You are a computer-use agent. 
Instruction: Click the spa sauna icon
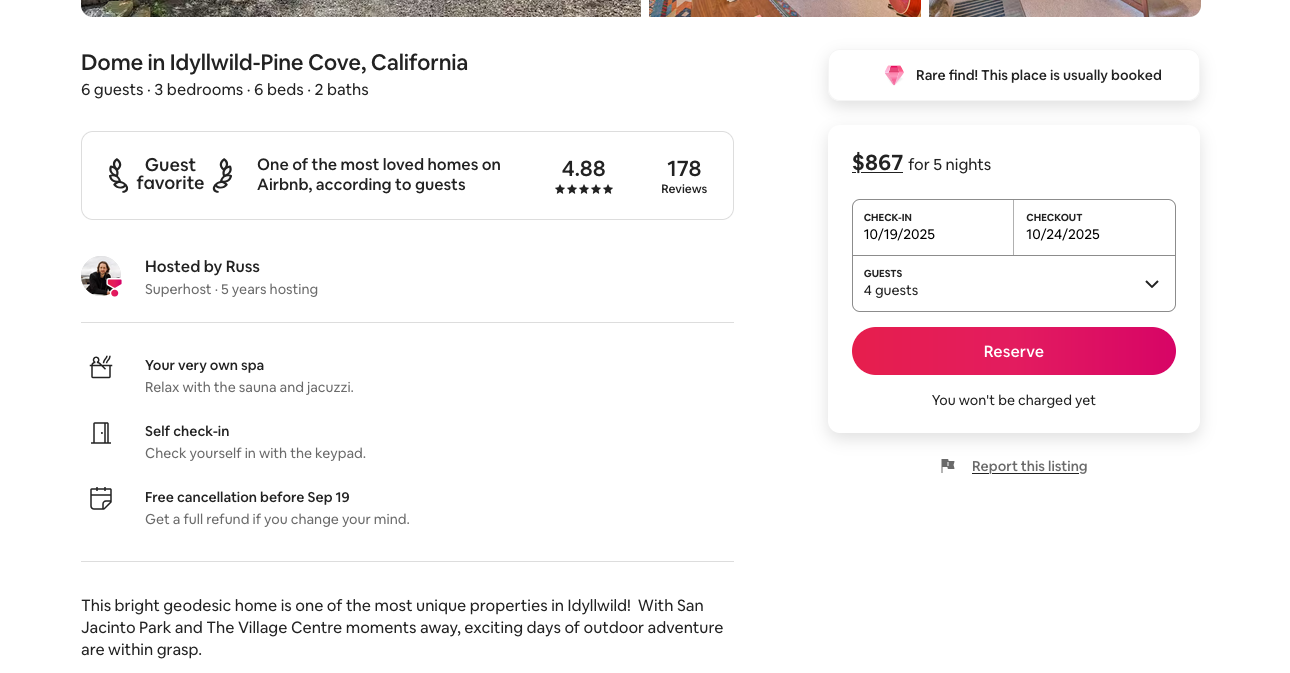101,367
